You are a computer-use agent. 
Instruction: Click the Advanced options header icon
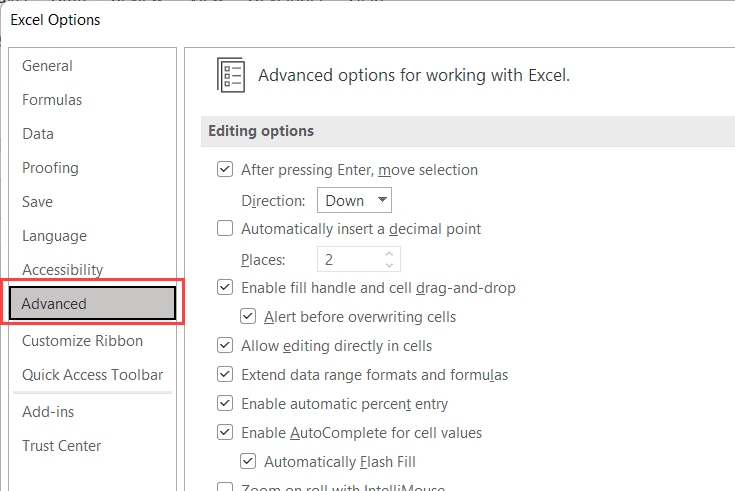(x=231, y=75)
